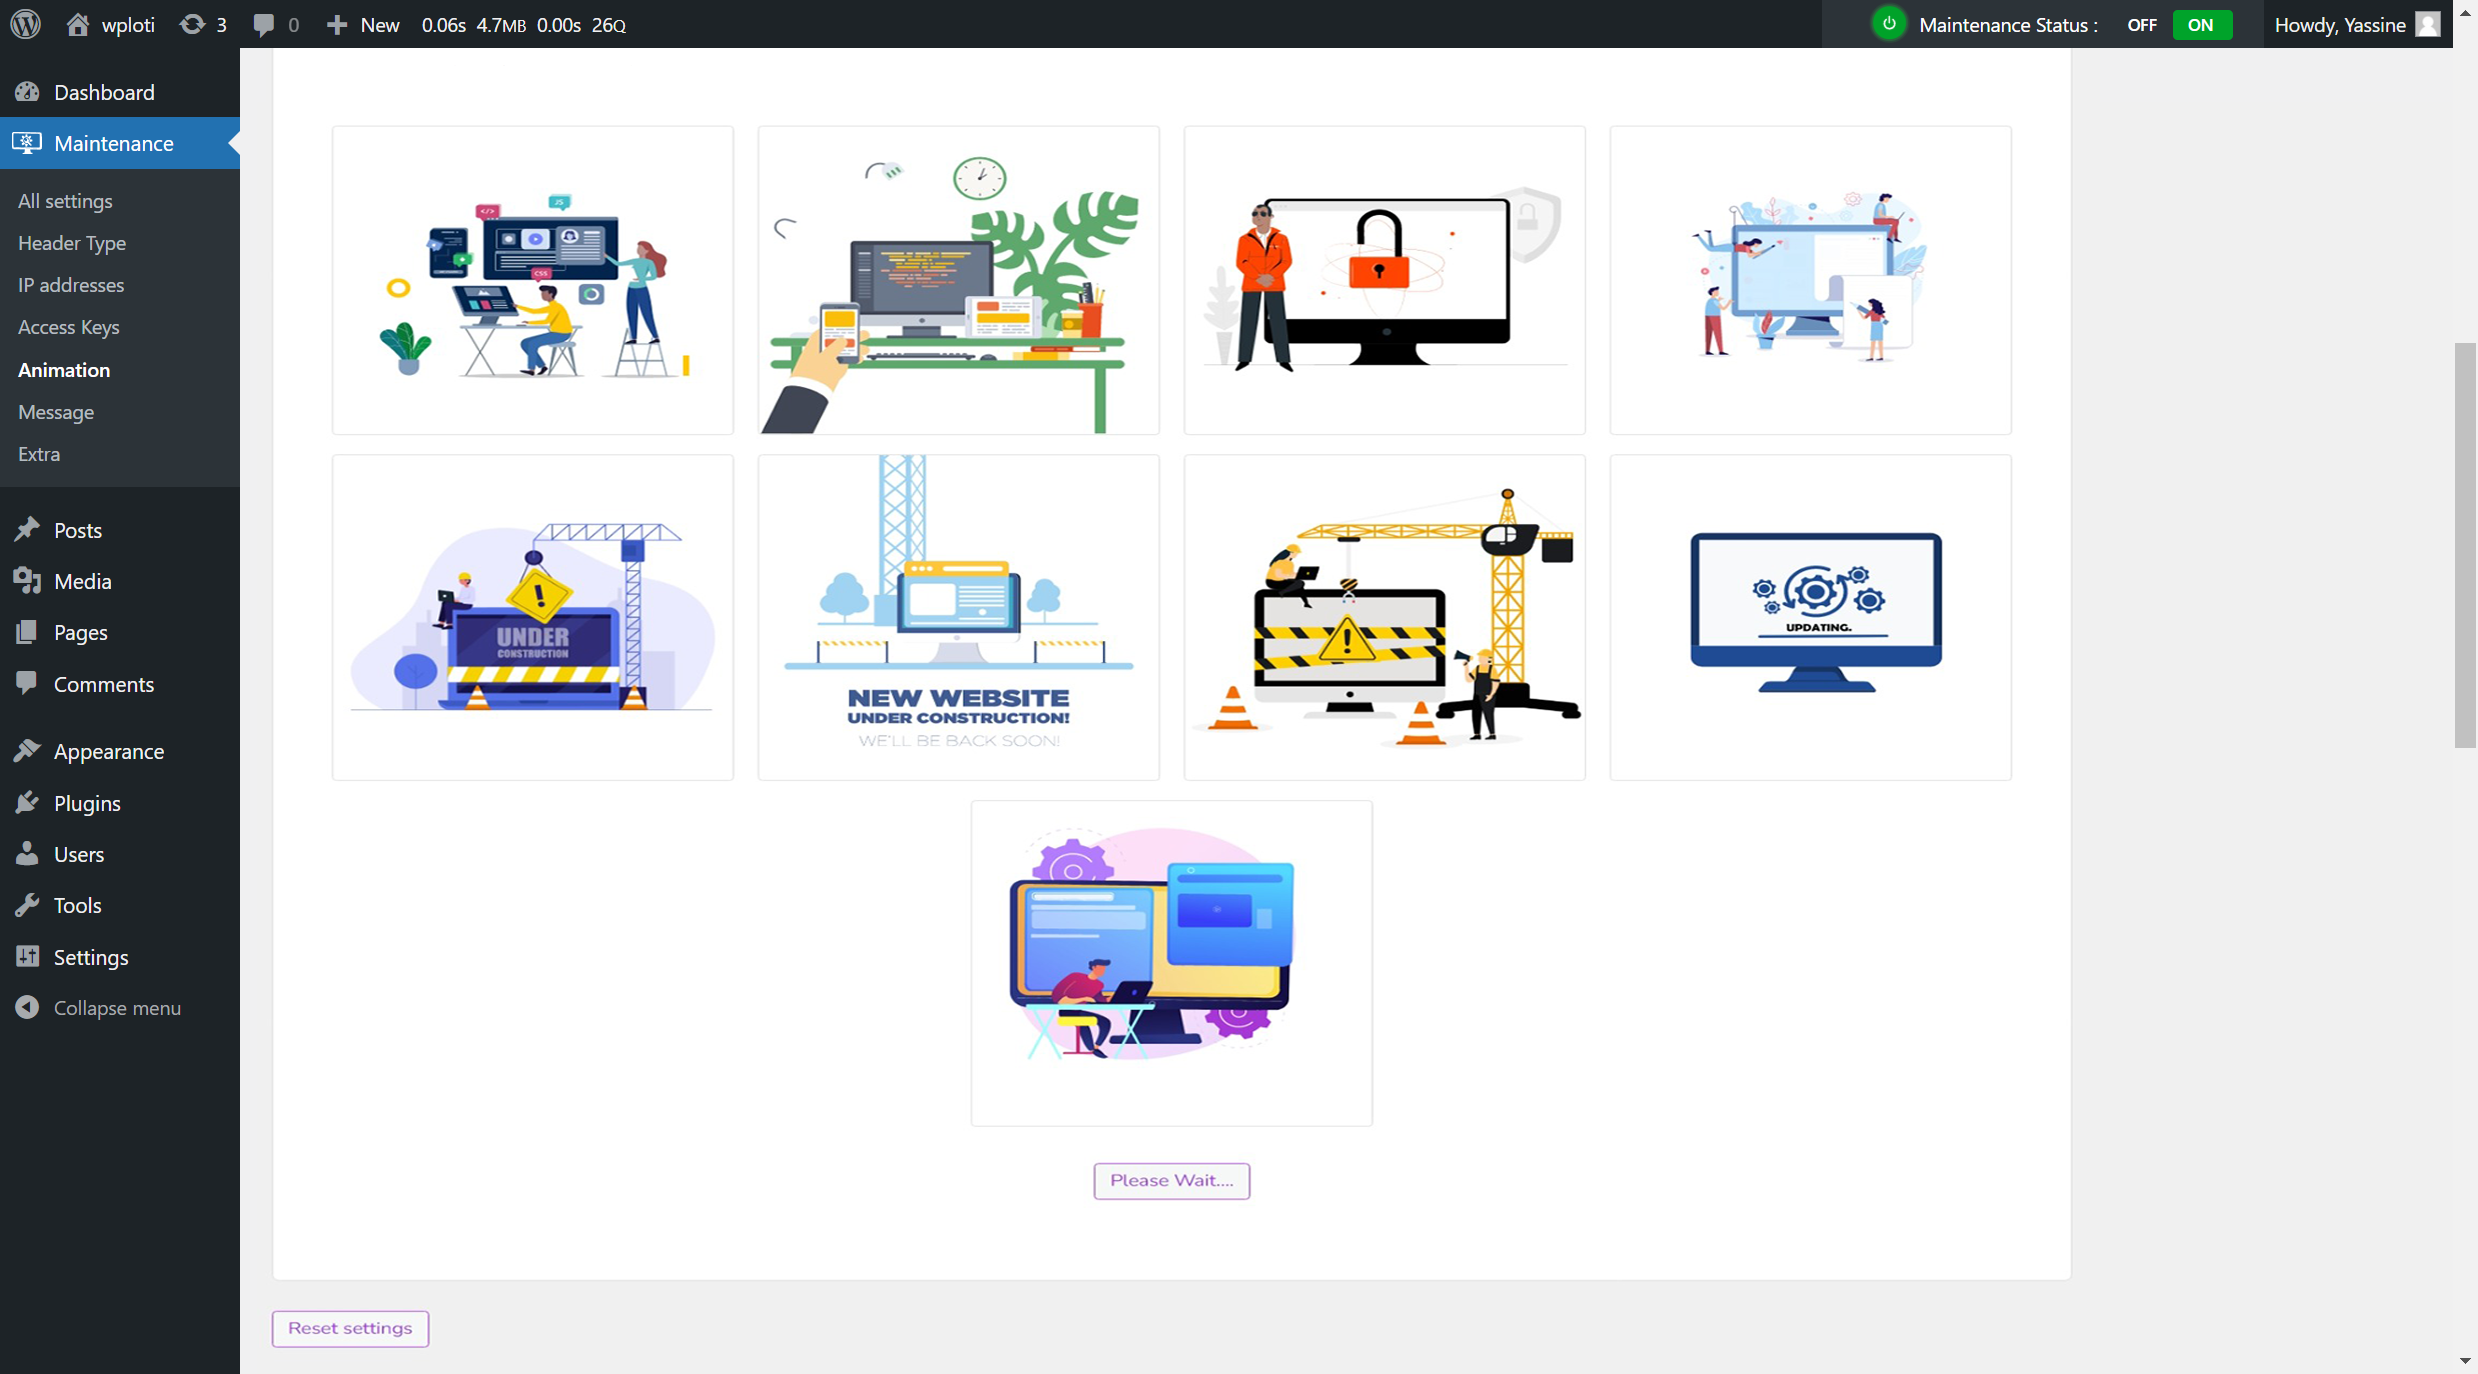Viewport: 2478px width, 1374px height.
Task: Select the web developers team animation
Action: (533, 280)
